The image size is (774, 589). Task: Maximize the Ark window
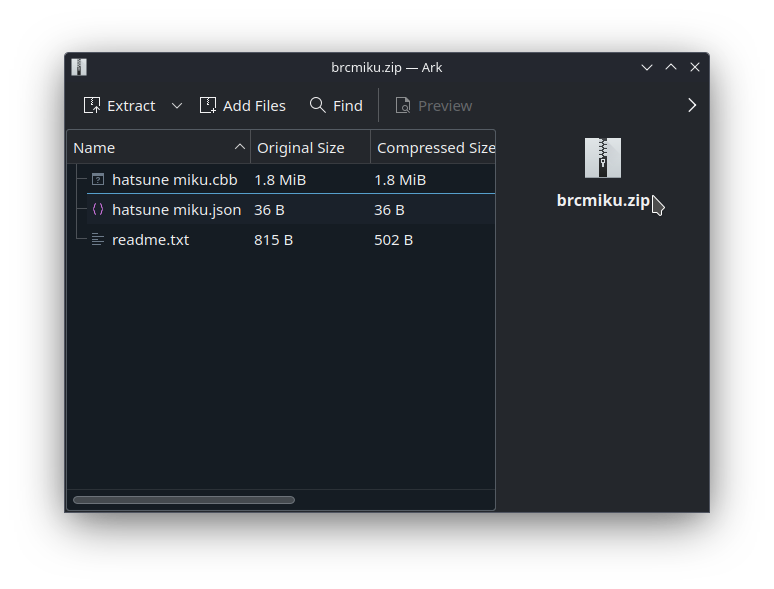(x=671, y=67)
